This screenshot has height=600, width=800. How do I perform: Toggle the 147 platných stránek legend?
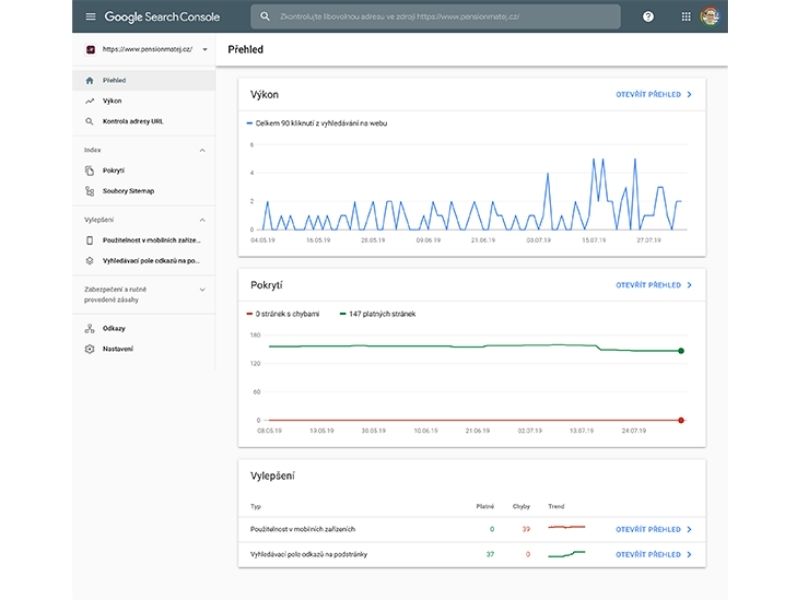point(378,314)
